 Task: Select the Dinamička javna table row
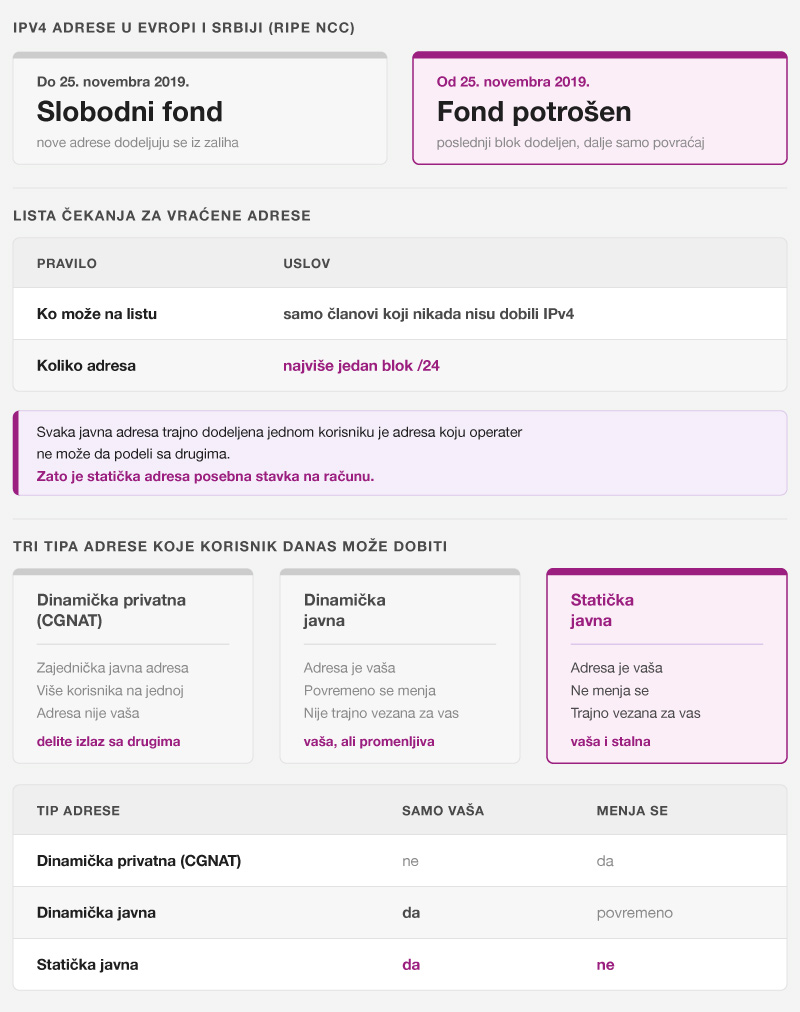click(x=400, y=913)
